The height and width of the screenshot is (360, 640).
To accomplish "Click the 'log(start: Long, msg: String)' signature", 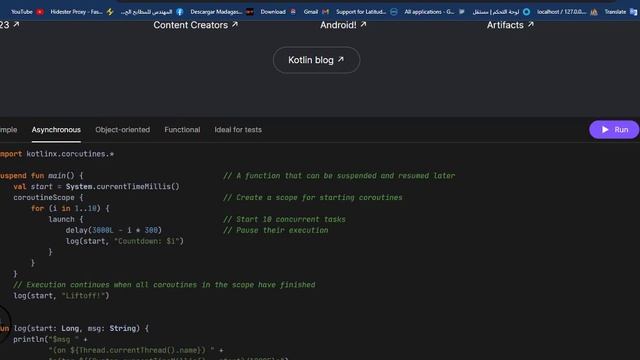I will pyautogui.click(x=76, y=328).
